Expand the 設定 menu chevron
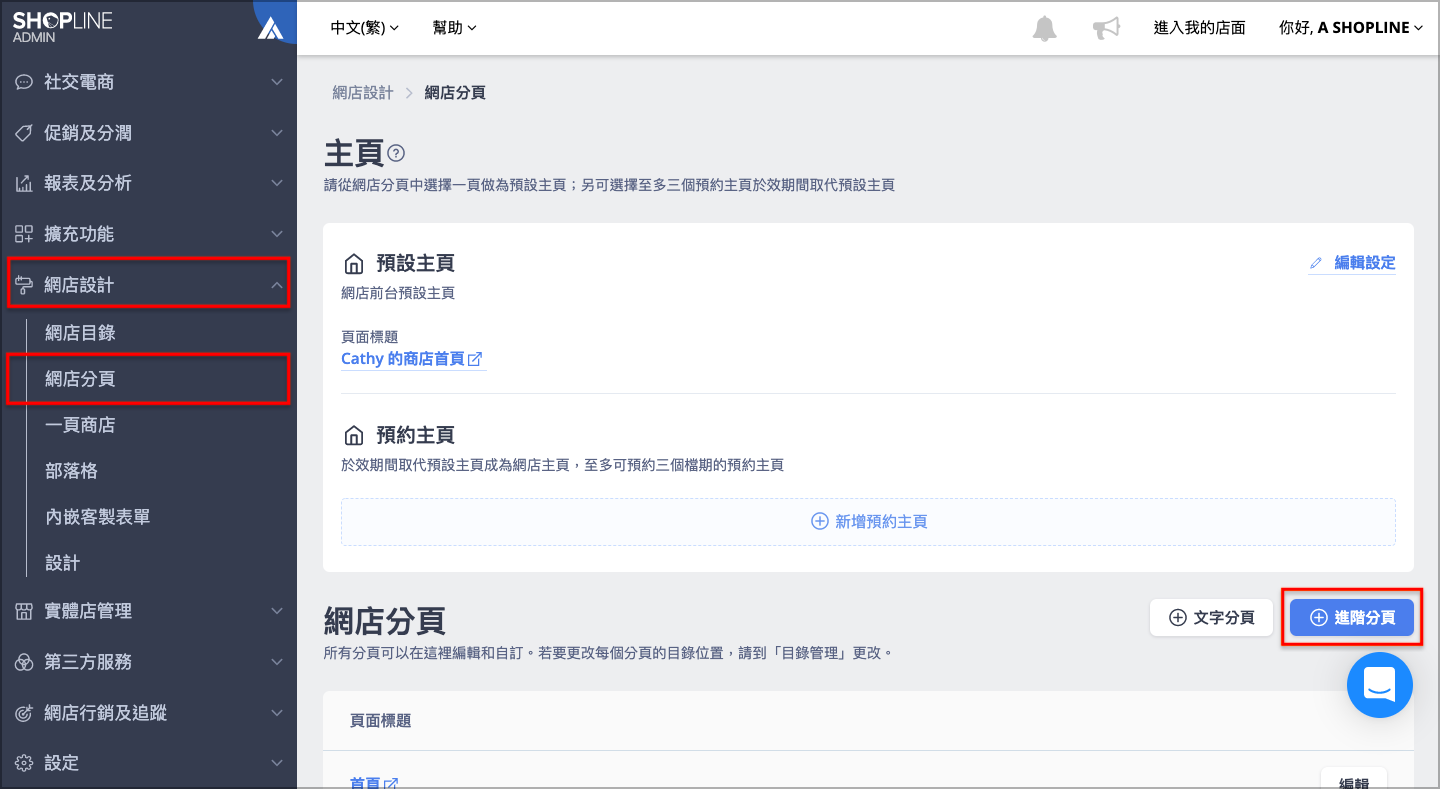1440x789 pixels. tap(277, 763)
